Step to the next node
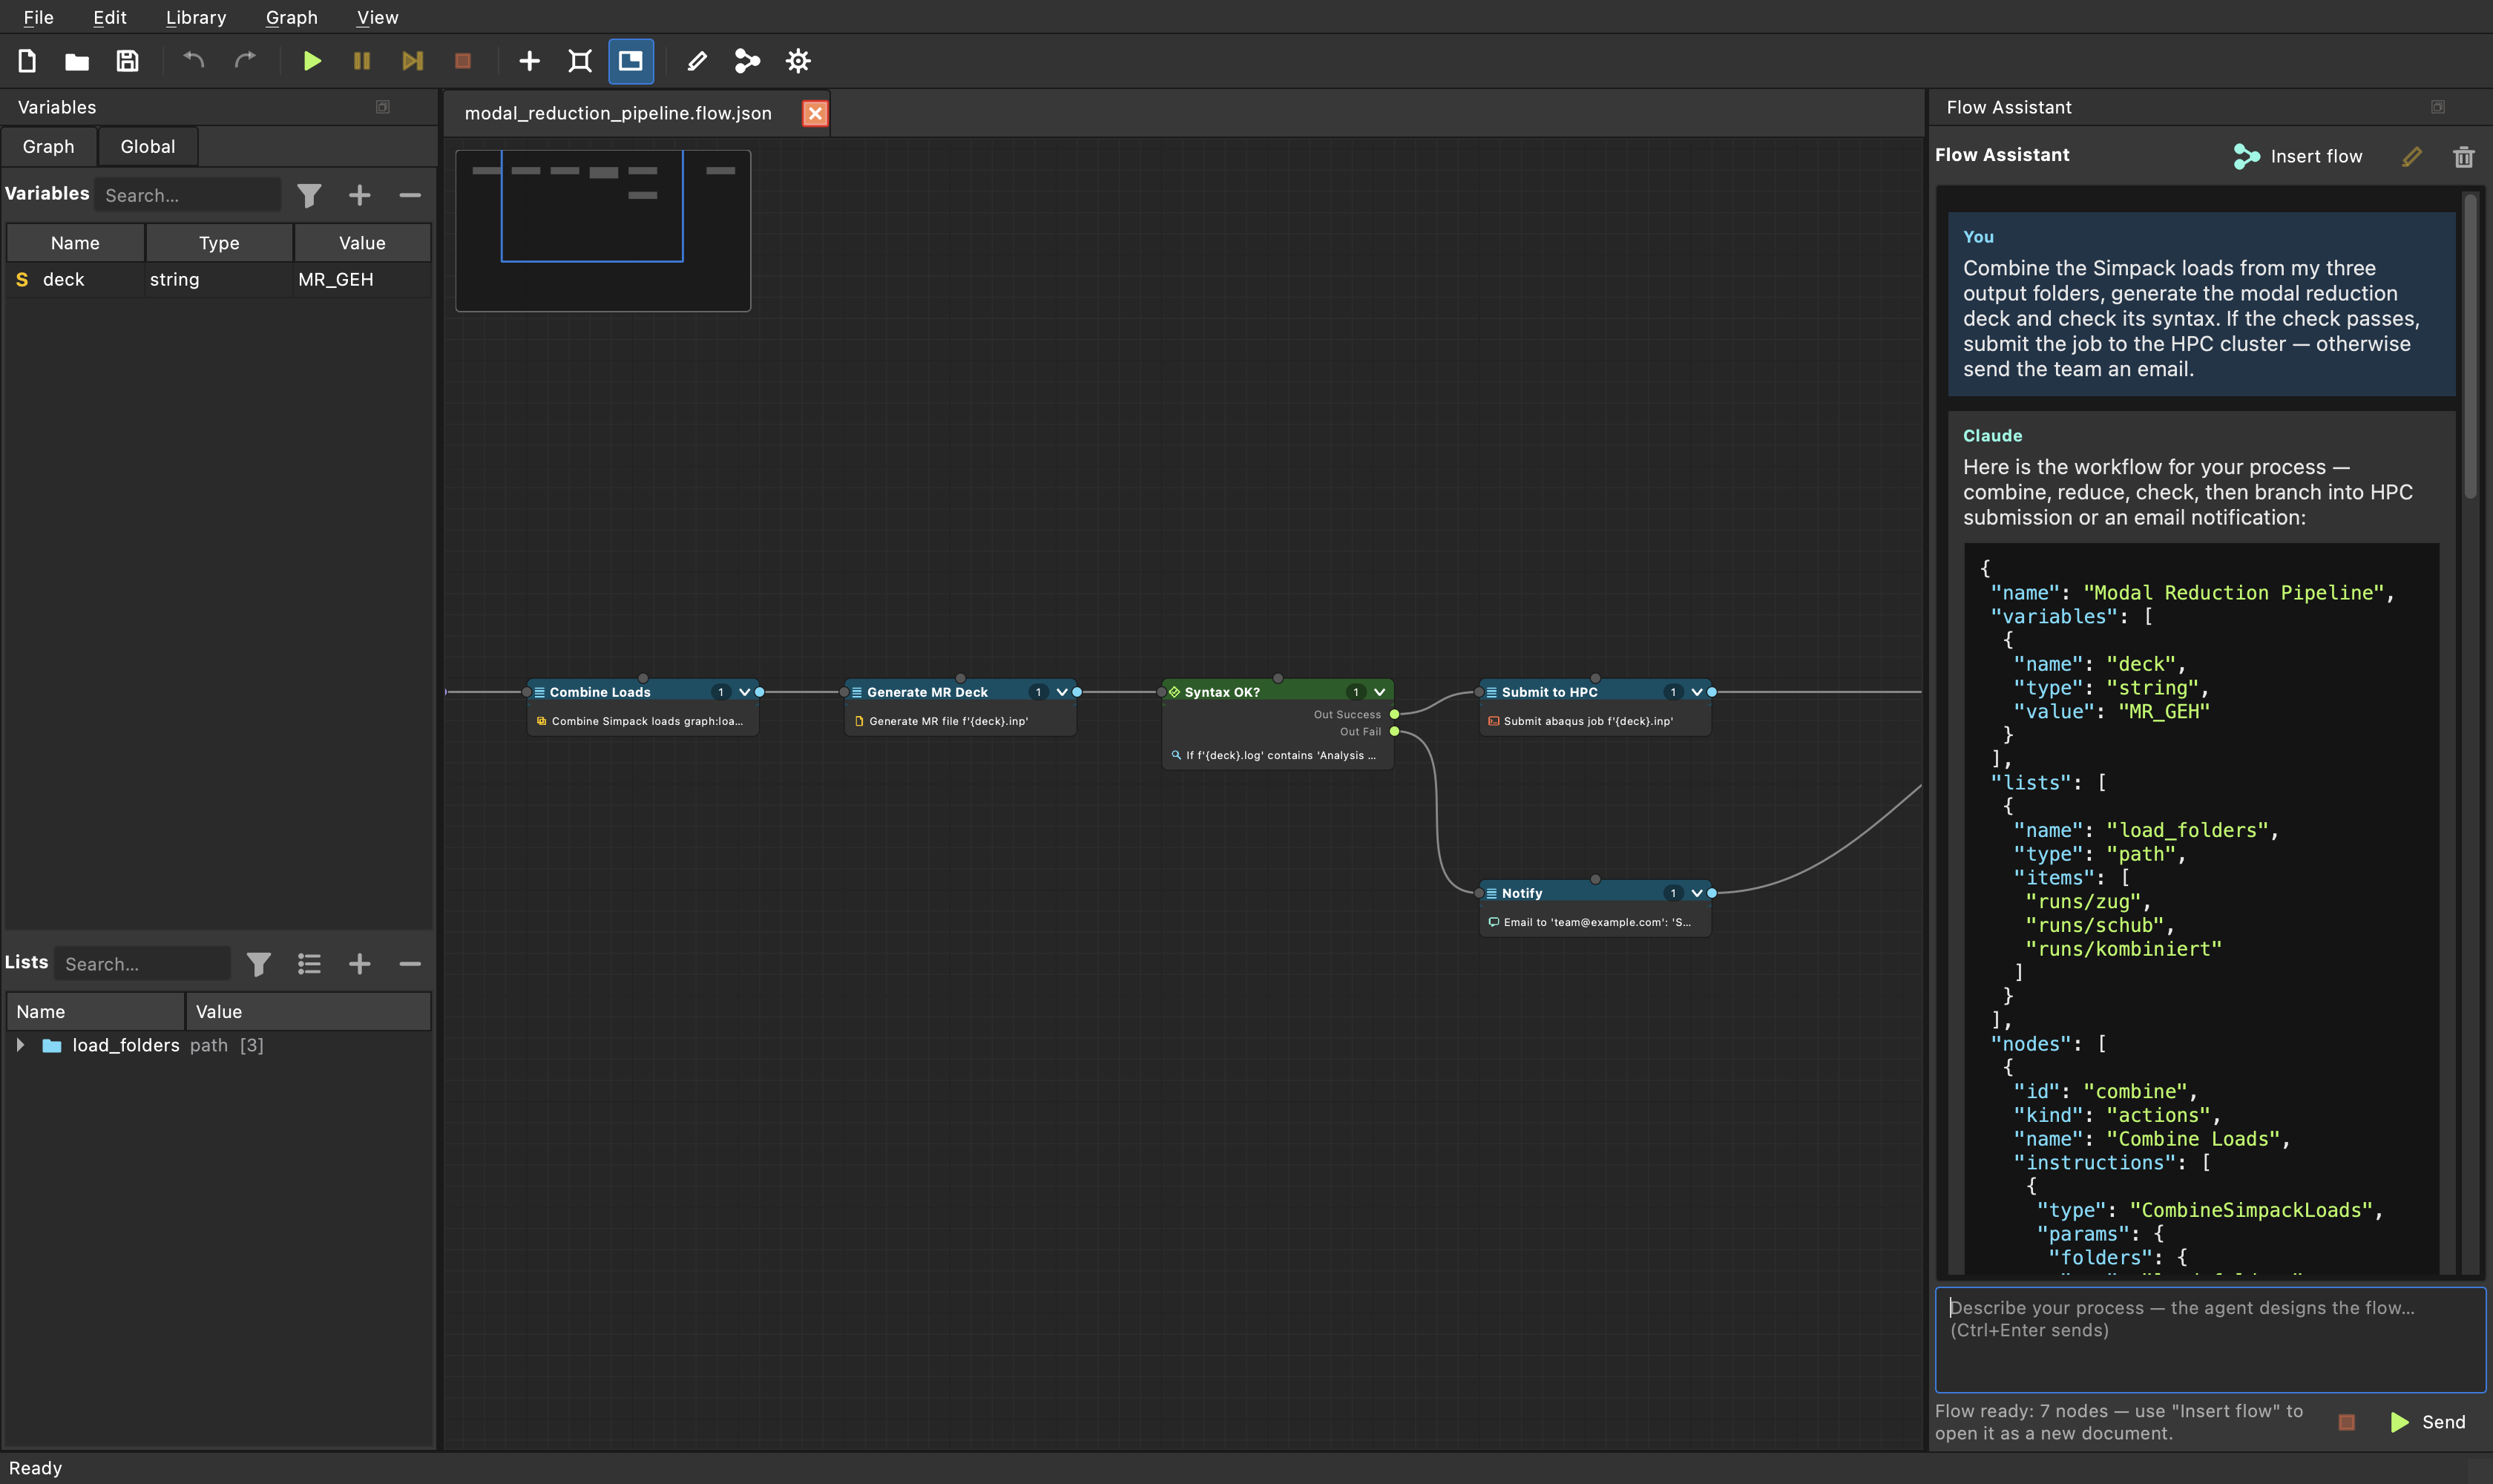2493x1484 pixels. pyautogui.click(x=412, y=61)
